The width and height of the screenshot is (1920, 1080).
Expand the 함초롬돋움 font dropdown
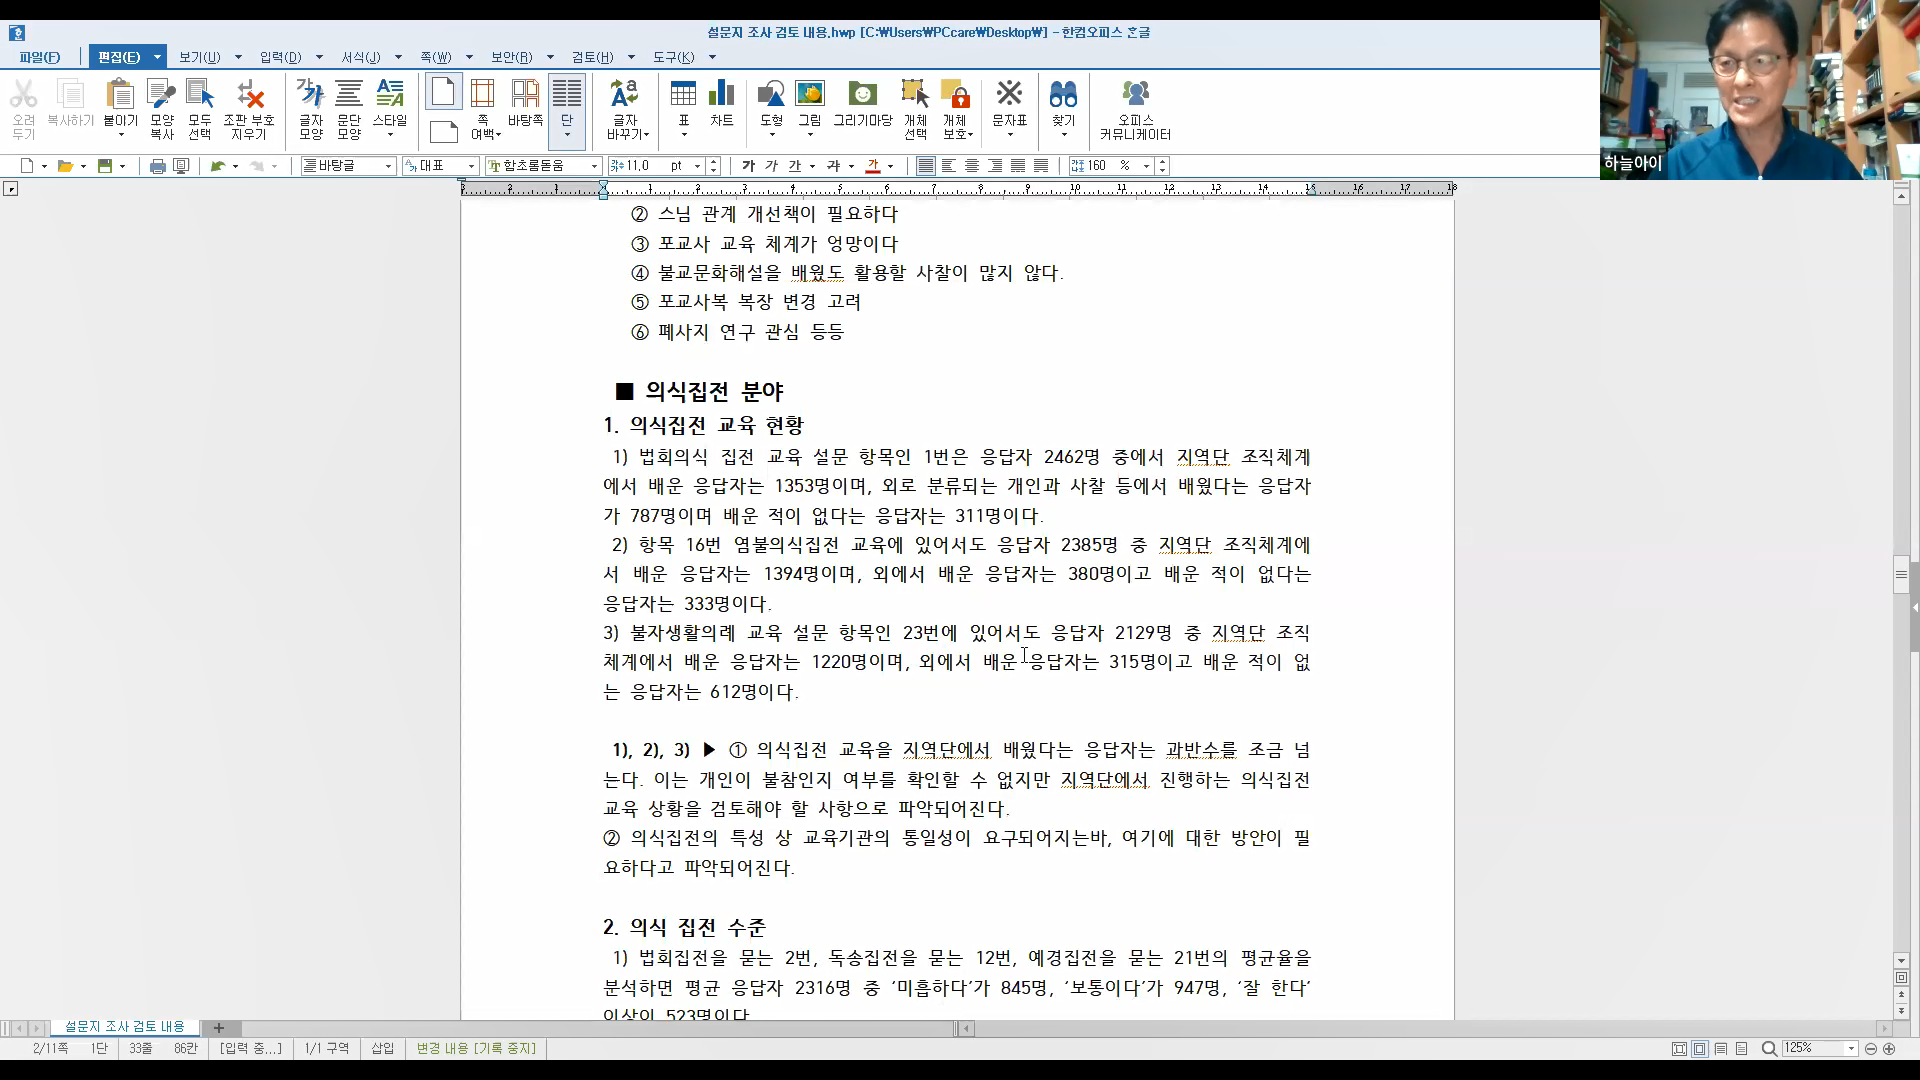[594, 166]
